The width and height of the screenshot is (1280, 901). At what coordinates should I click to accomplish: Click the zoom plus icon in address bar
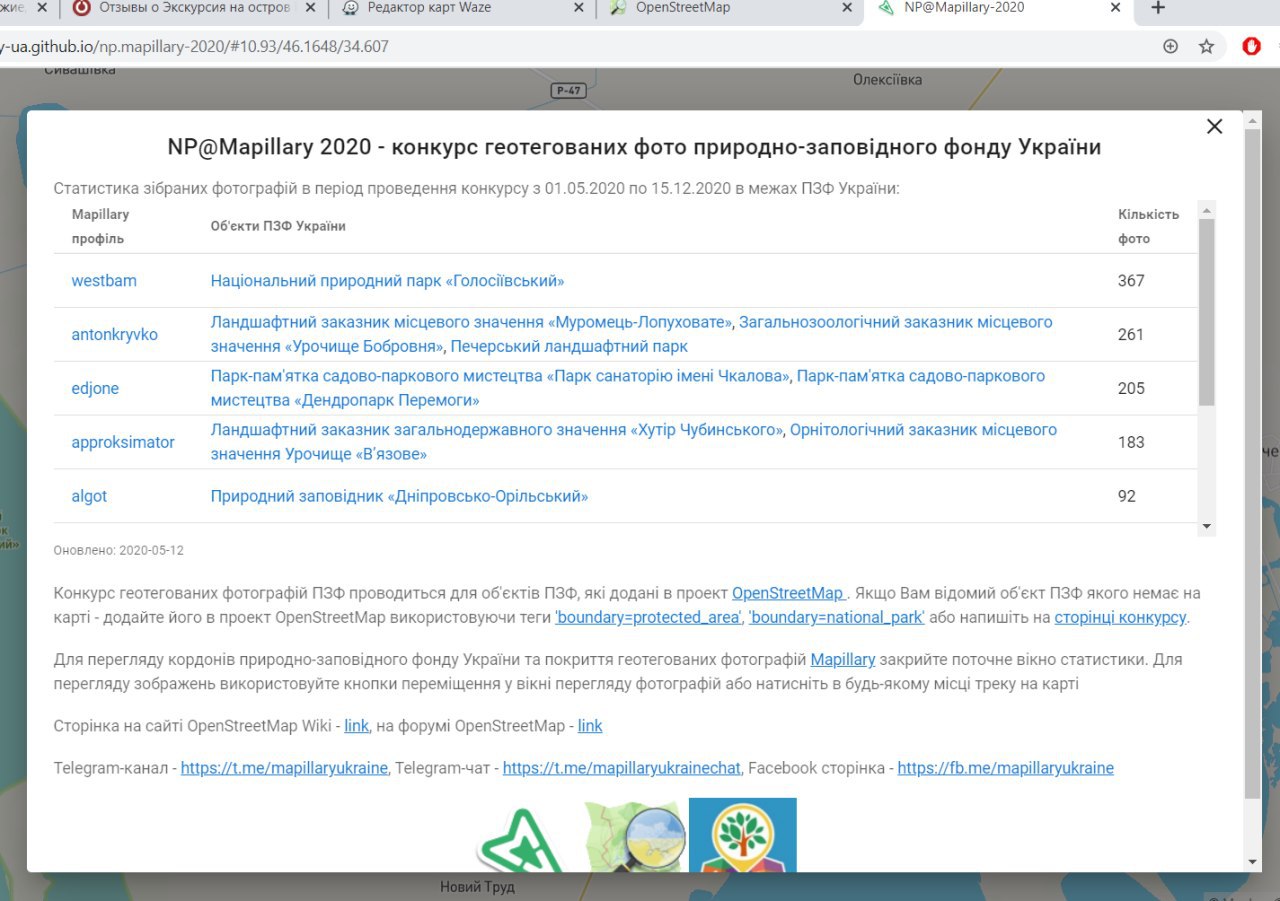[1170, 46]
